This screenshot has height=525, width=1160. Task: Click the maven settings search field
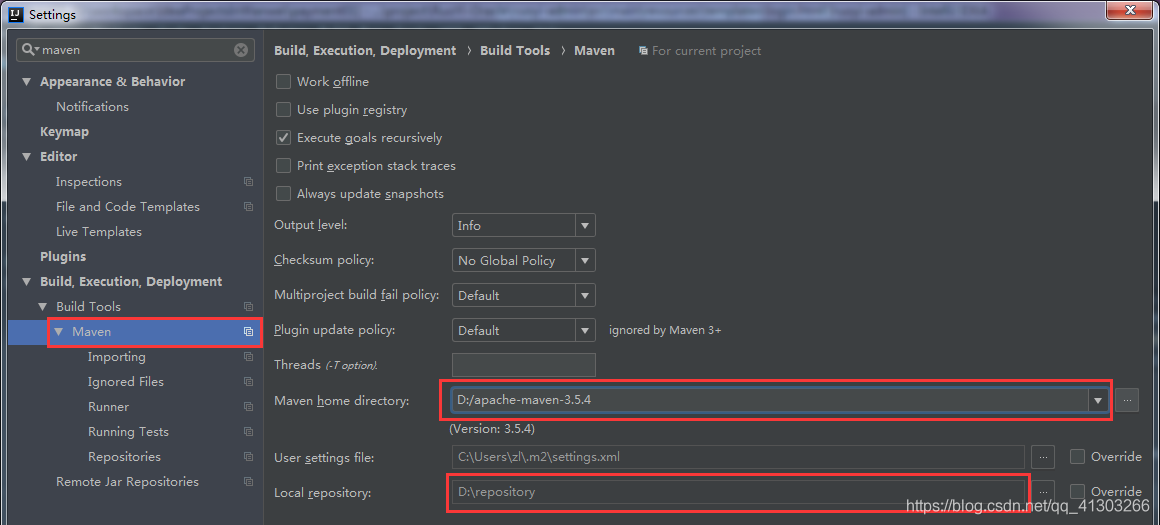[x=135, y=50]
